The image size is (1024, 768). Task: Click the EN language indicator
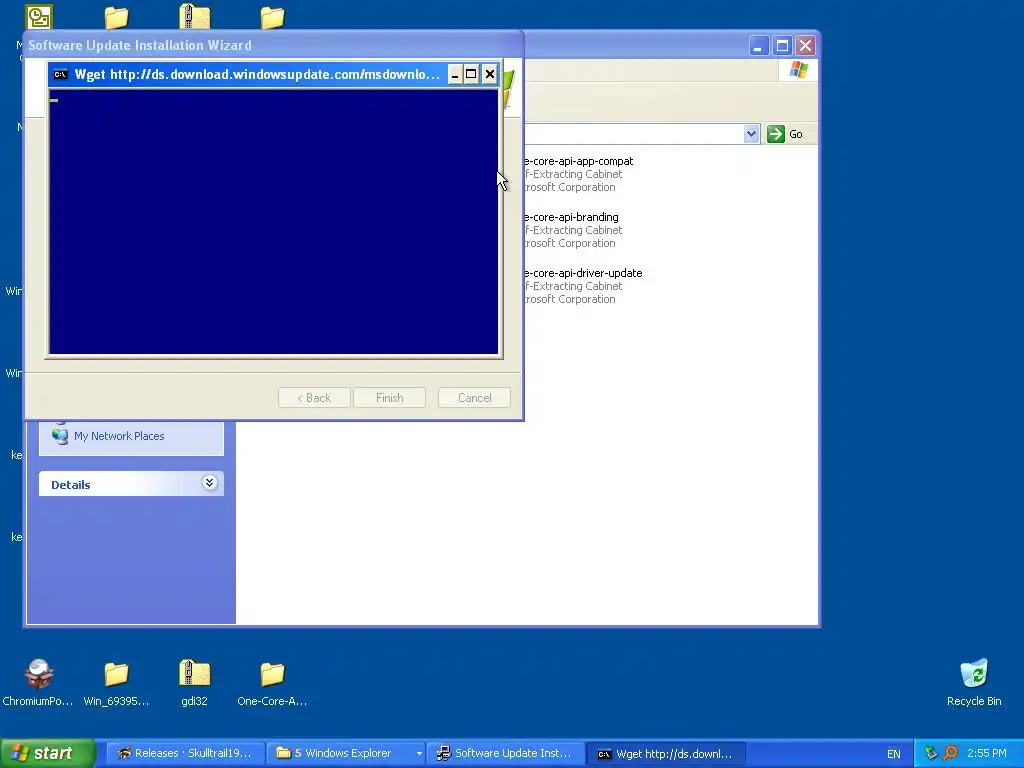click(x=893, y=754)
